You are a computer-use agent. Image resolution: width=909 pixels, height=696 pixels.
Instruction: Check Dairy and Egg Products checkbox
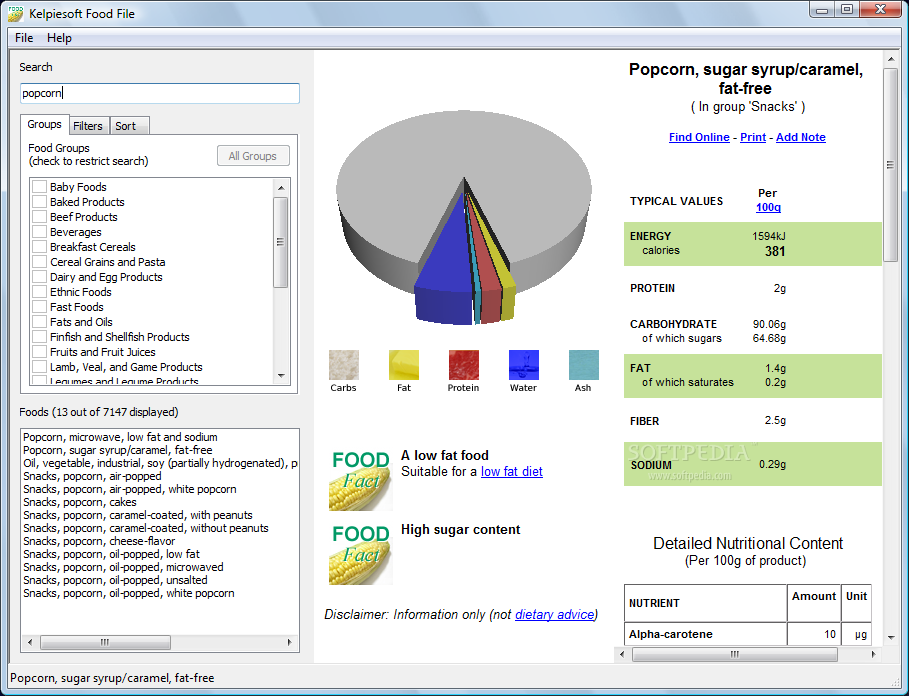tap(39, 277)
